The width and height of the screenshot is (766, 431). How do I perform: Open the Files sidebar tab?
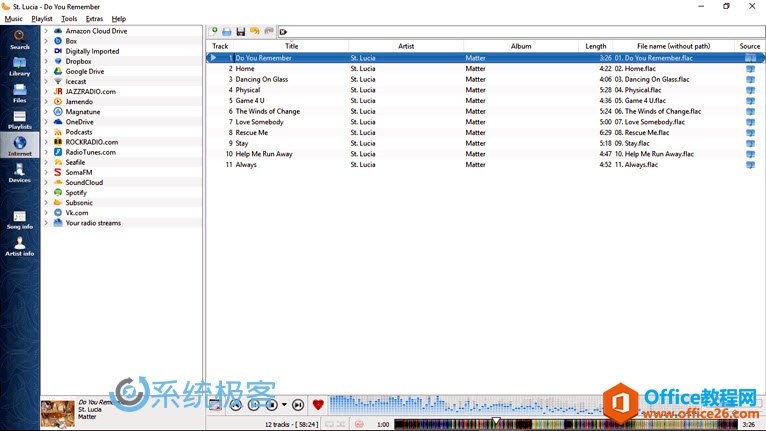pos(20,93)
